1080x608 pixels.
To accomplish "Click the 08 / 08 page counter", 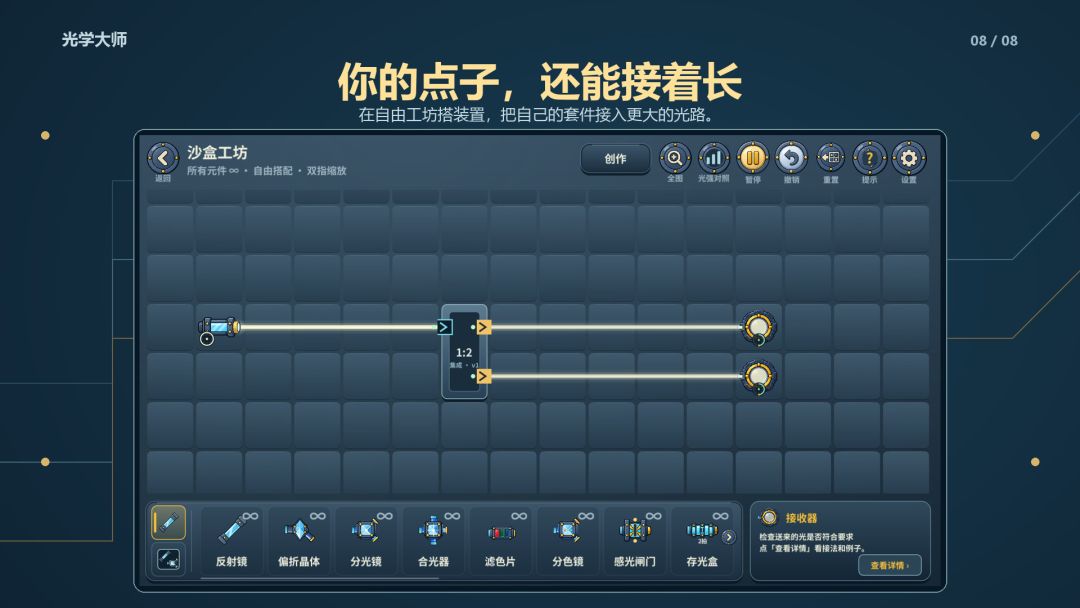I will 994,41.
